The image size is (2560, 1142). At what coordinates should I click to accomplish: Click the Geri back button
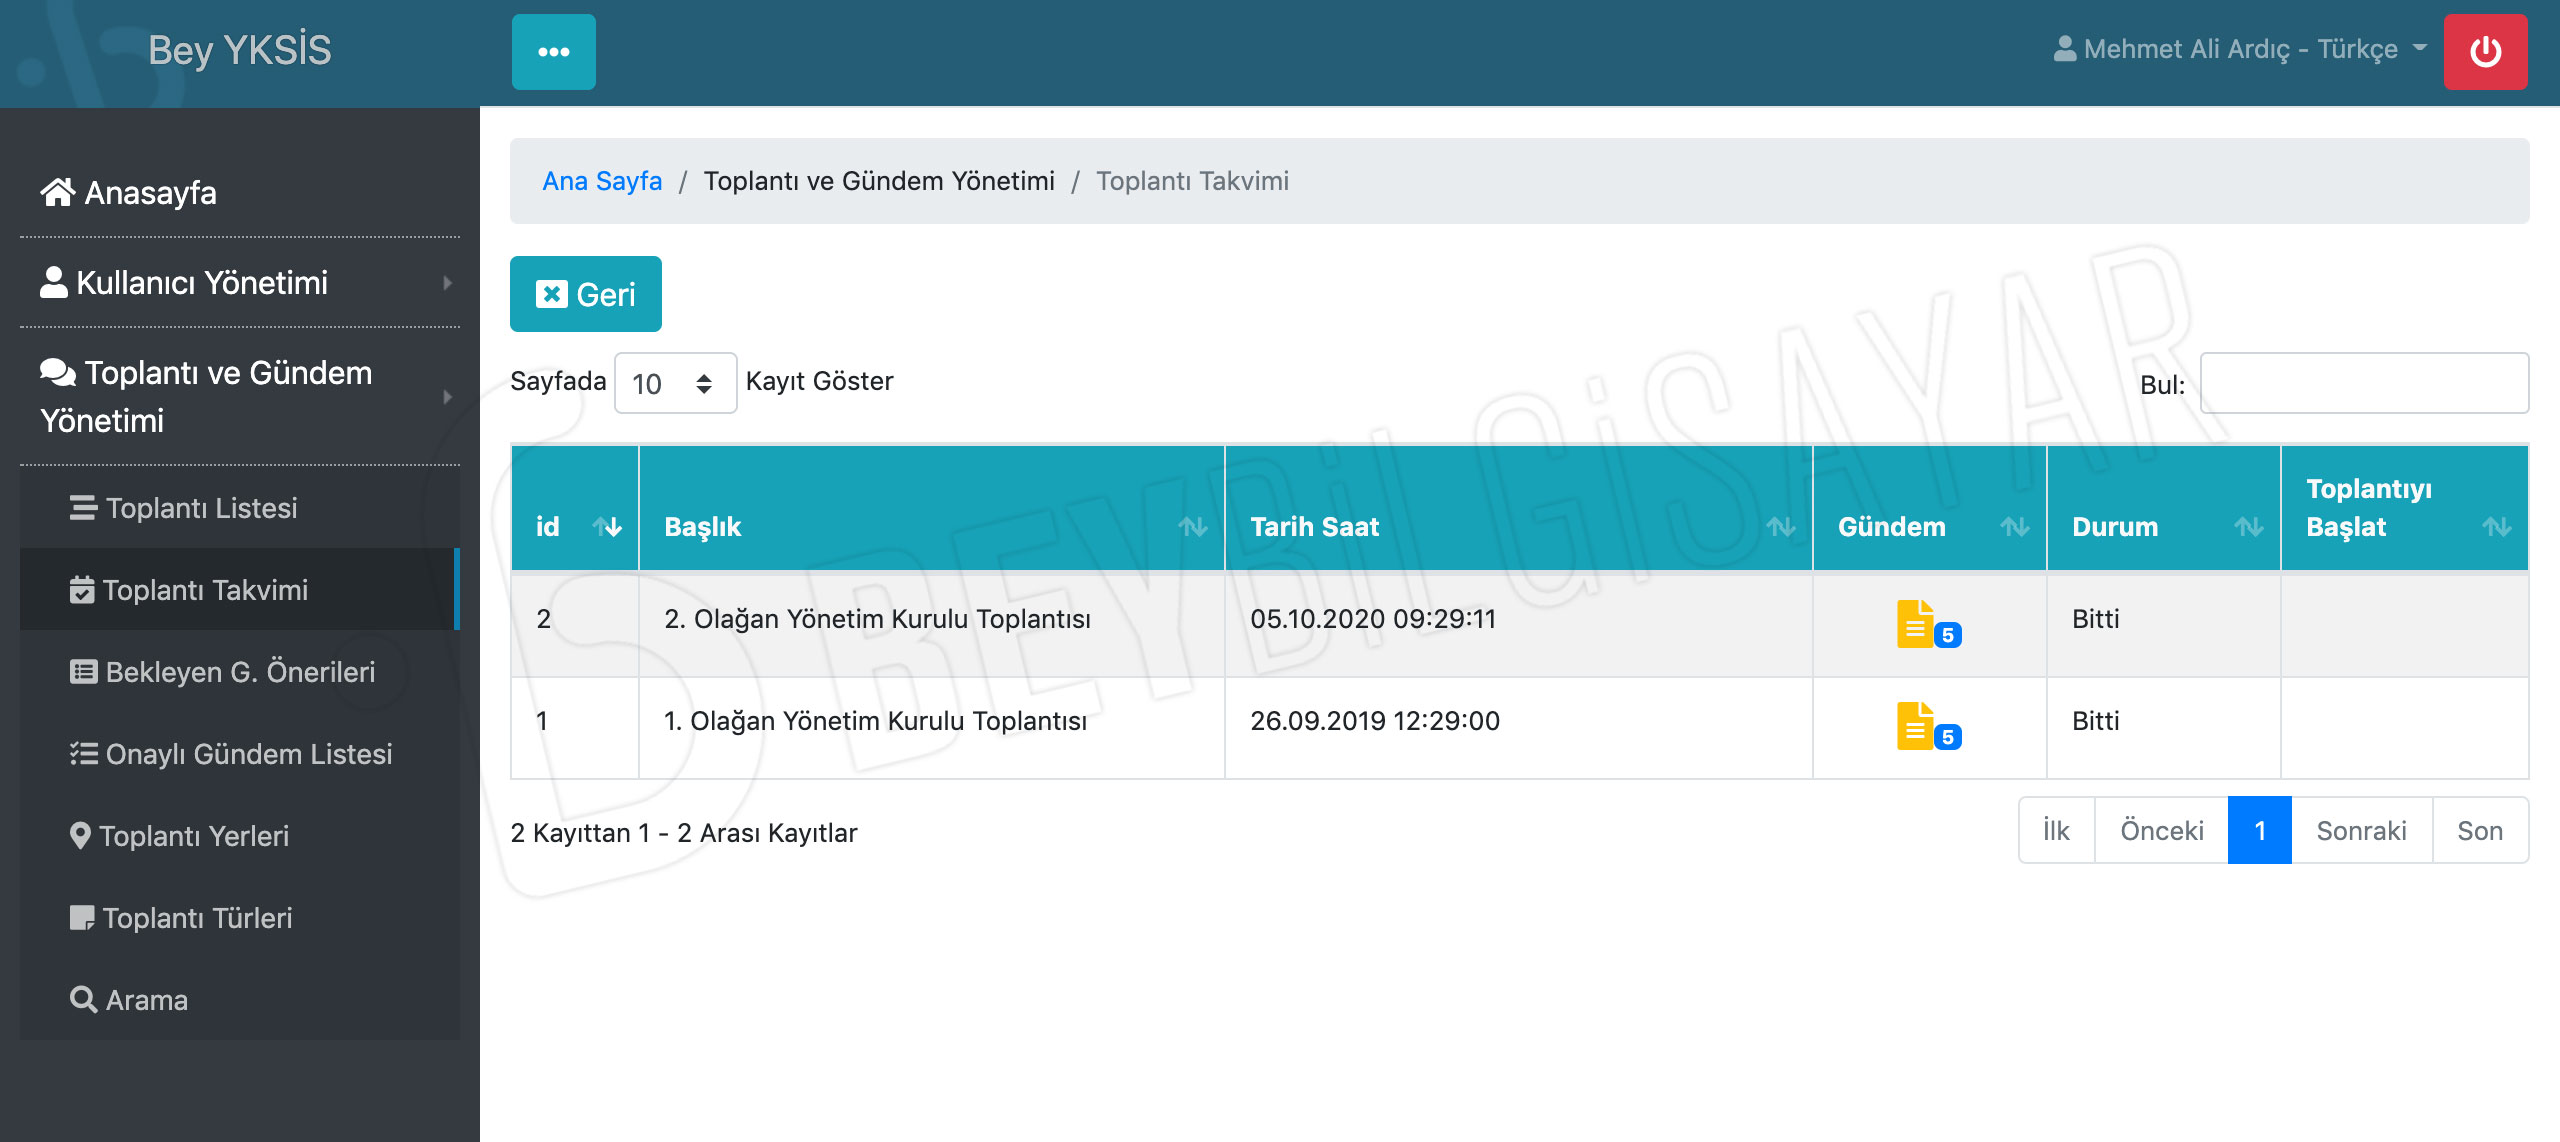(x=586, y=295)
